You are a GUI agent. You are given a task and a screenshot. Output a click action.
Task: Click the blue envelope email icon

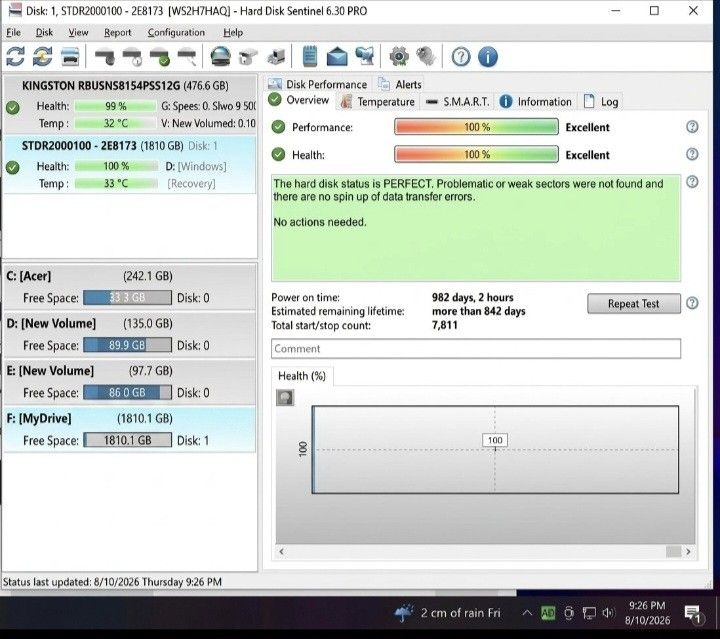(x=337, y=57)
